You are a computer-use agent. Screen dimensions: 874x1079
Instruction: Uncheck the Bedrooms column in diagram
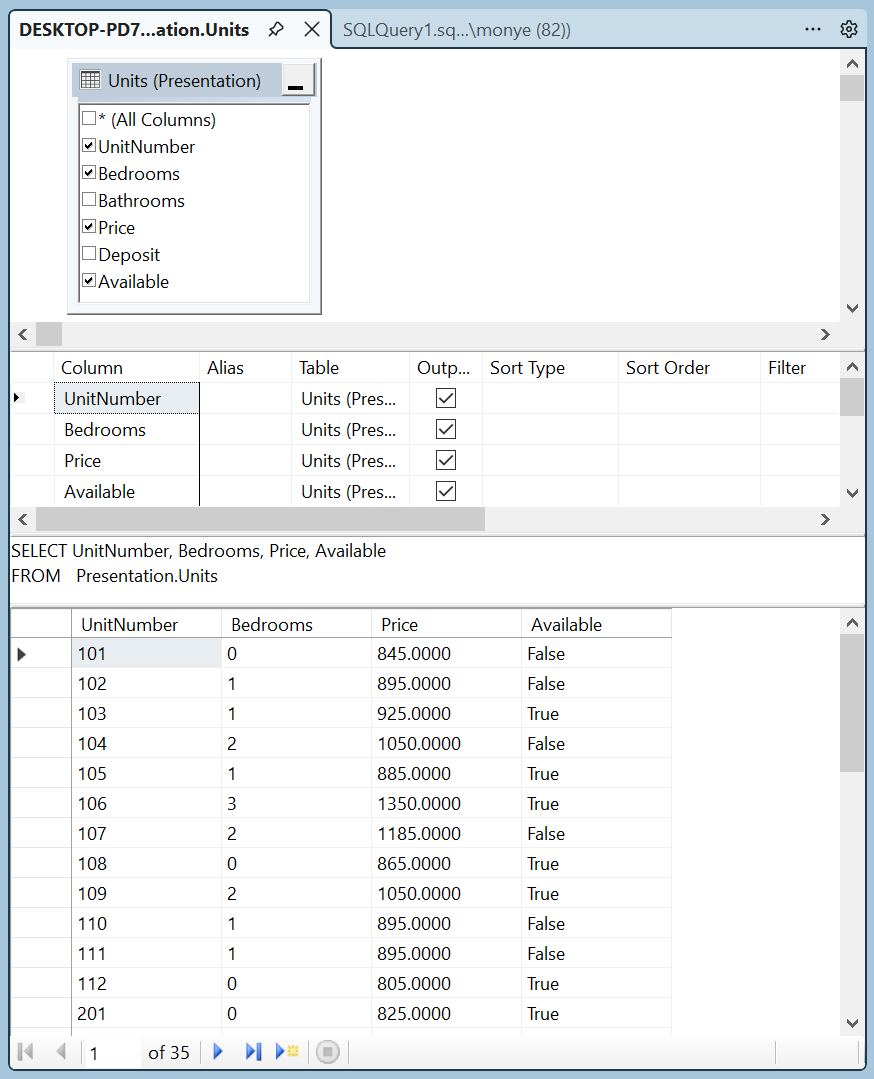(x=89, y=172)
